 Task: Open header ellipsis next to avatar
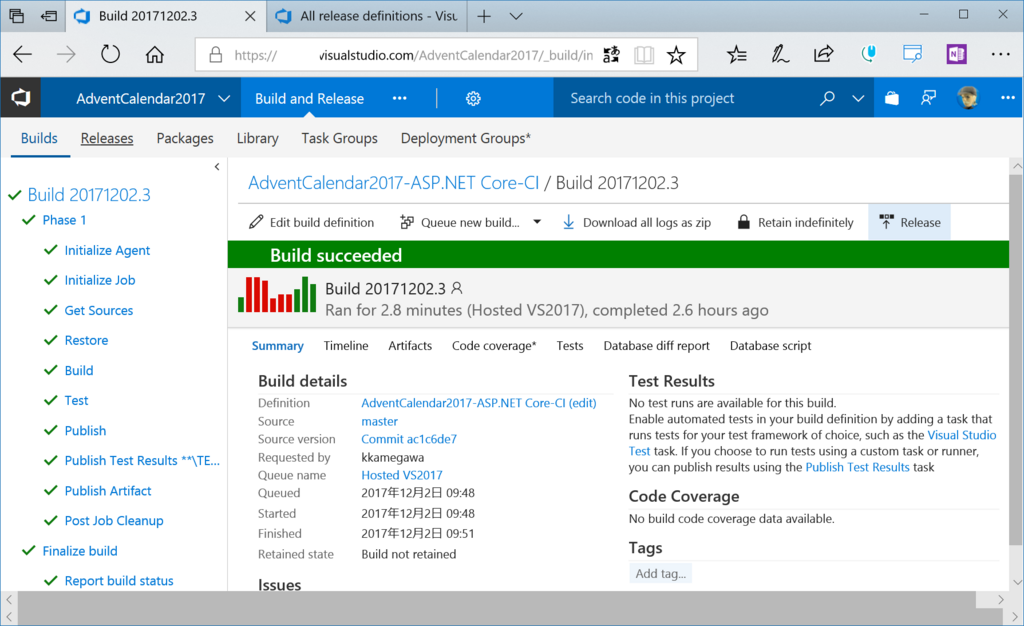click(x=1008, y=98)
